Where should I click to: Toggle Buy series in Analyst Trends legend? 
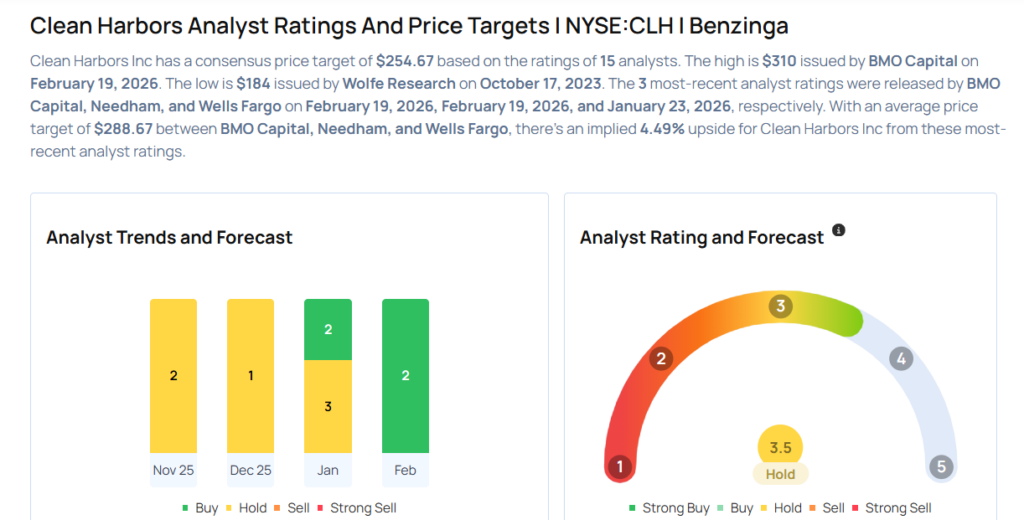(x=199, y=508)
